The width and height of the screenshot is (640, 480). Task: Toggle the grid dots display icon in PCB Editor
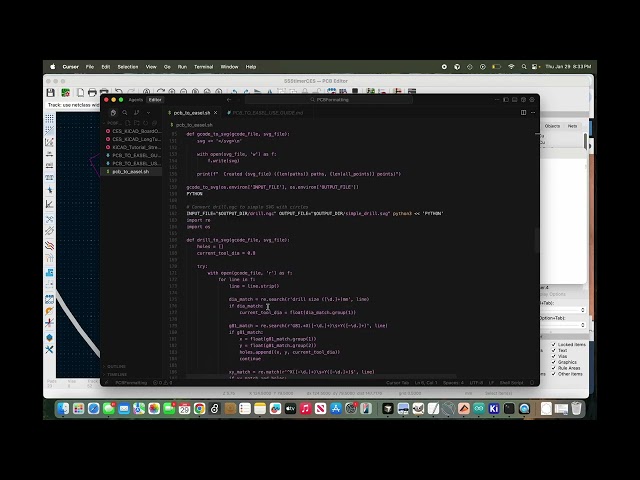(x=49, y=118)
